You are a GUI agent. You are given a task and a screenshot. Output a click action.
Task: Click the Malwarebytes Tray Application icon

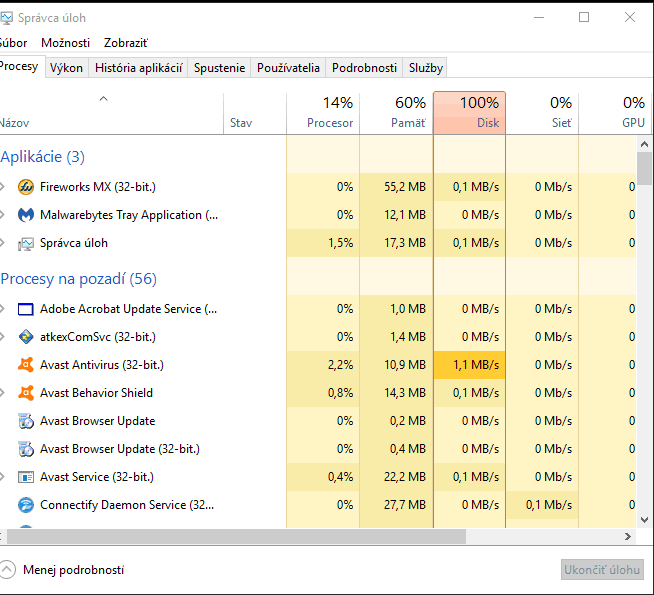[26, 215]
